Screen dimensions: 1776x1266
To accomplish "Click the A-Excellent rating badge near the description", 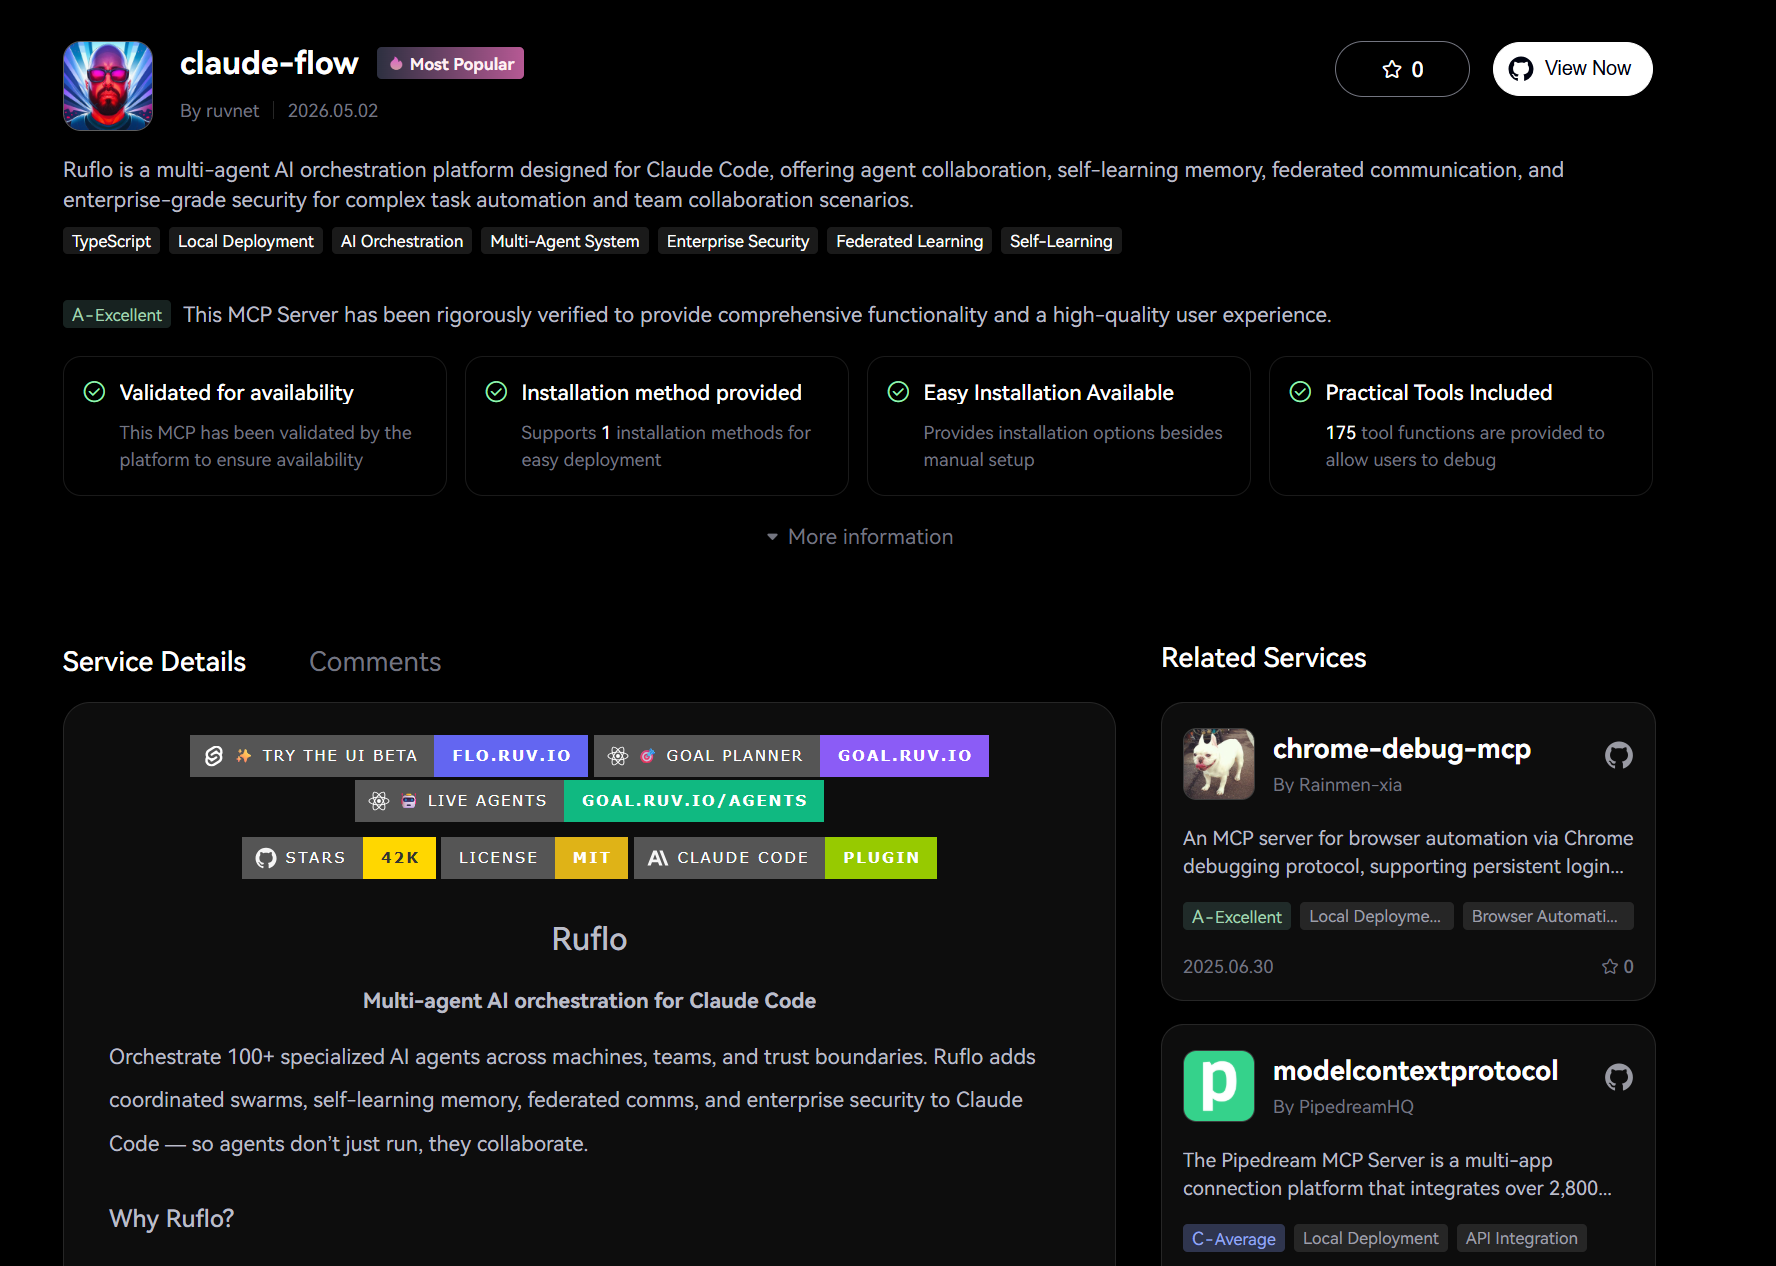I will point(117,315).
